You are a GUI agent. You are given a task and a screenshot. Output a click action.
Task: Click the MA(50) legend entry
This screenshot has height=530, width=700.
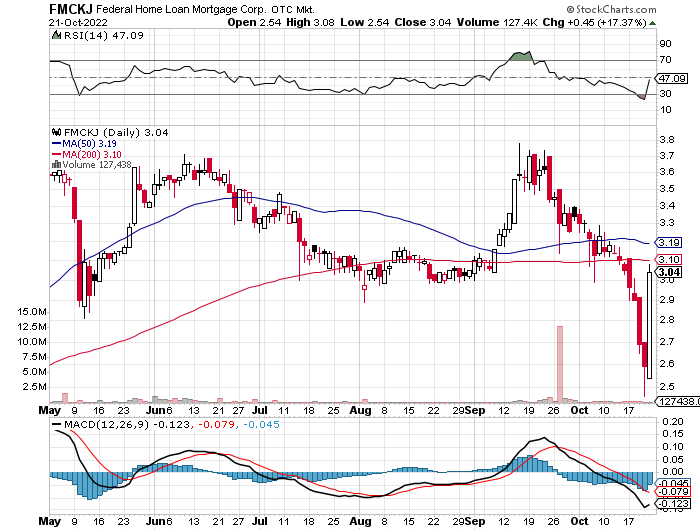click(84, 143)
